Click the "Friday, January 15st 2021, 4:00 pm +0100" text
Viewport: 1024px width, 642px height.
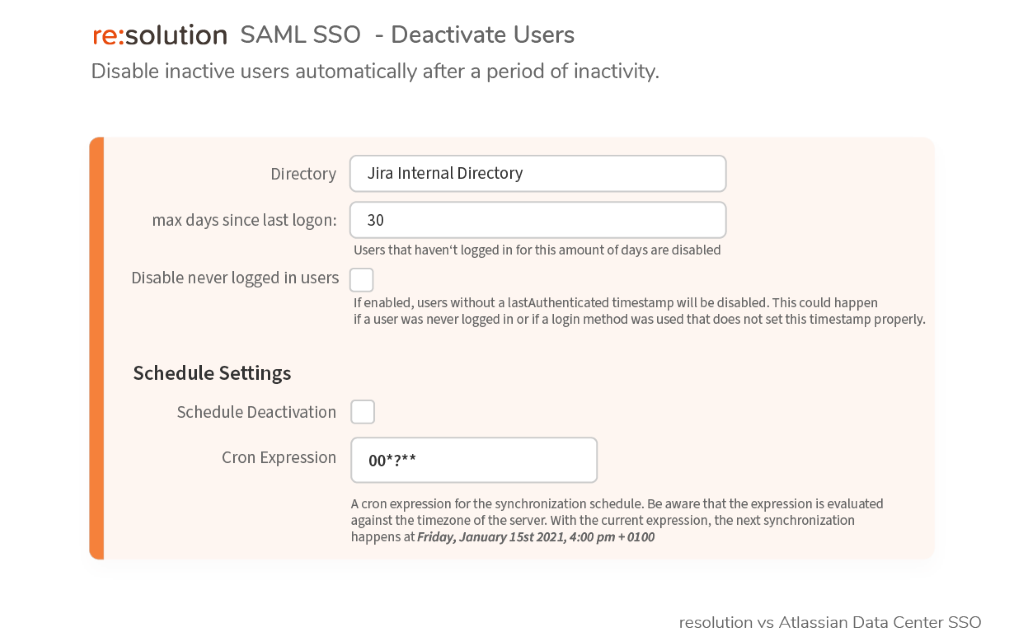(536, 537)
